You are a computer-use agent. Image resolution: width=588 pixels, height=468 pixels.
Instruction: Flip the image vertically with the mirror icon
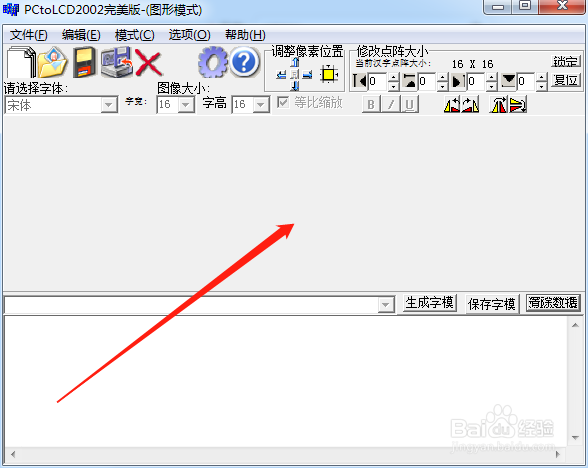tap(518, 105)
